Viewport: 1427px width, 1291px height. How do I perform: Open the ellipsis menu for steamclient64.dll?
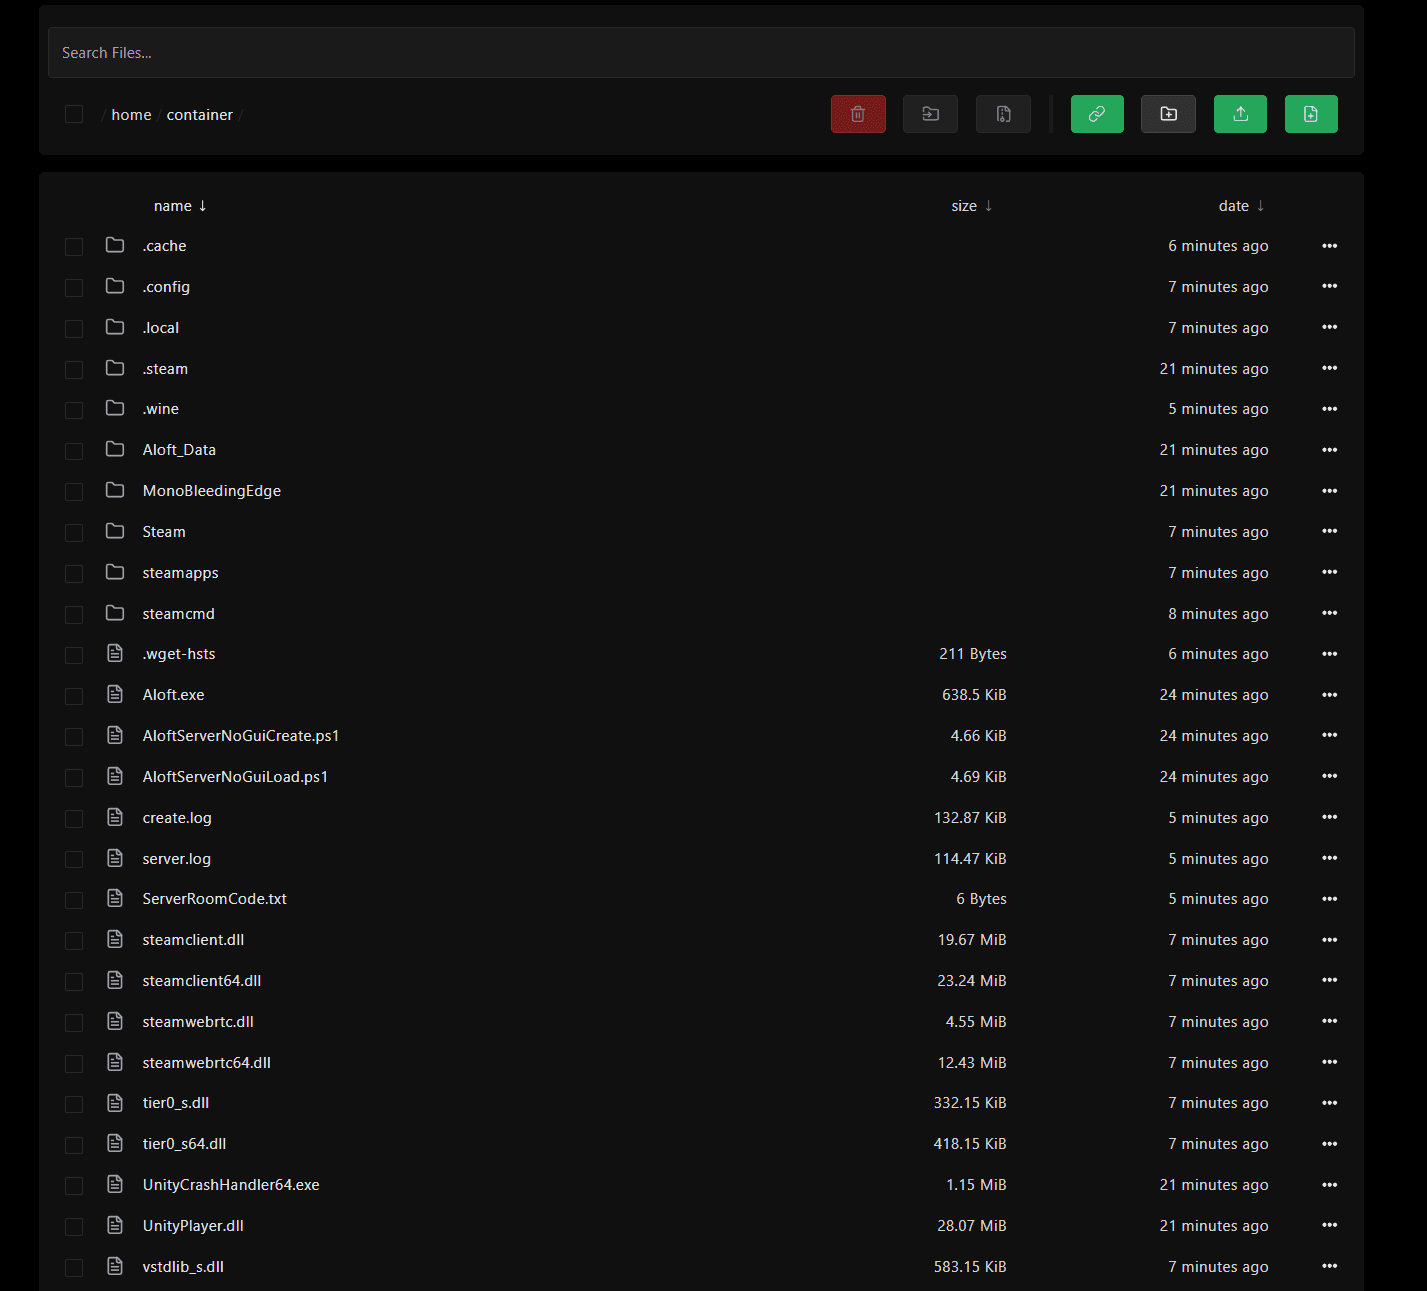pyautogui.click(x=1329, y=981)
